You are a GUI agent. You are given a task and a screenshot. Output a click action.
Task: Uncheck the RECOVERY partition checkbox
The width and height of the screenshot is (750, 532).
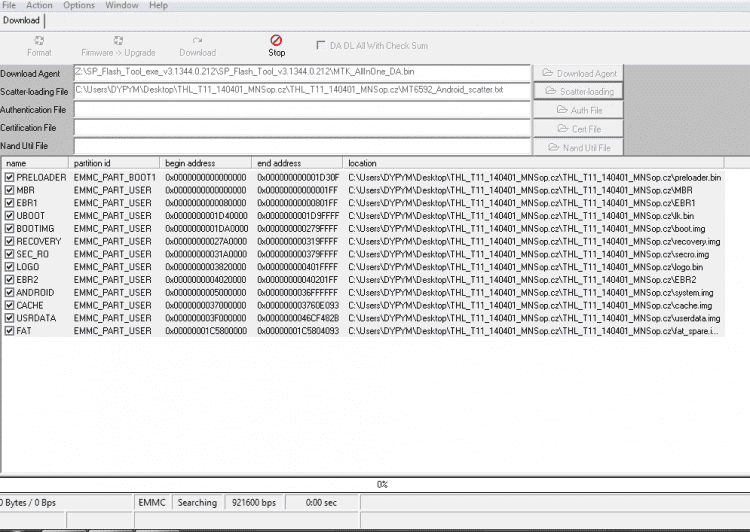click(x=9, y=242)
